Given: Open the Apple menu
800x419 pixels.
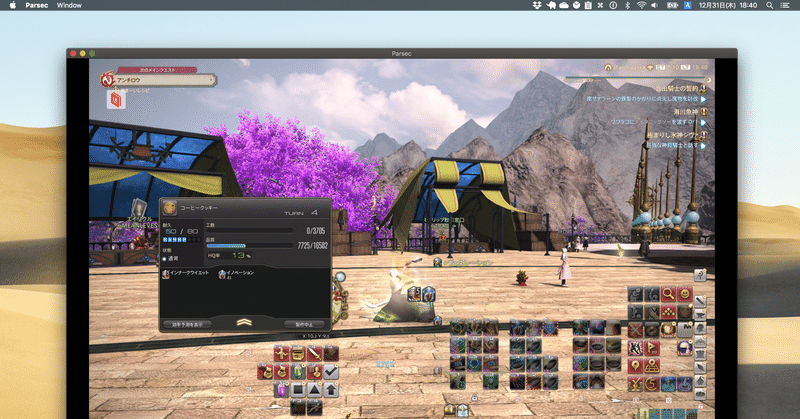Looking at the screenshot, I should click(x=13, y=5).
